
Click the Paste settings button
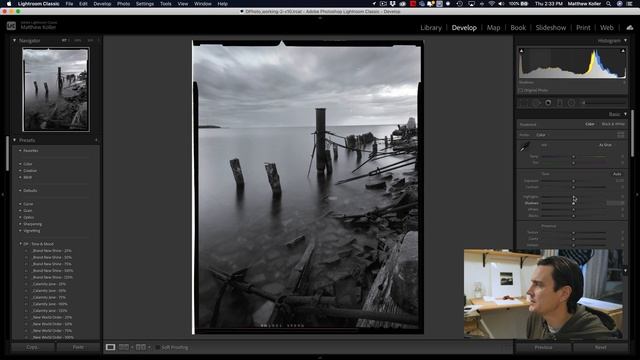coord(78,347)
